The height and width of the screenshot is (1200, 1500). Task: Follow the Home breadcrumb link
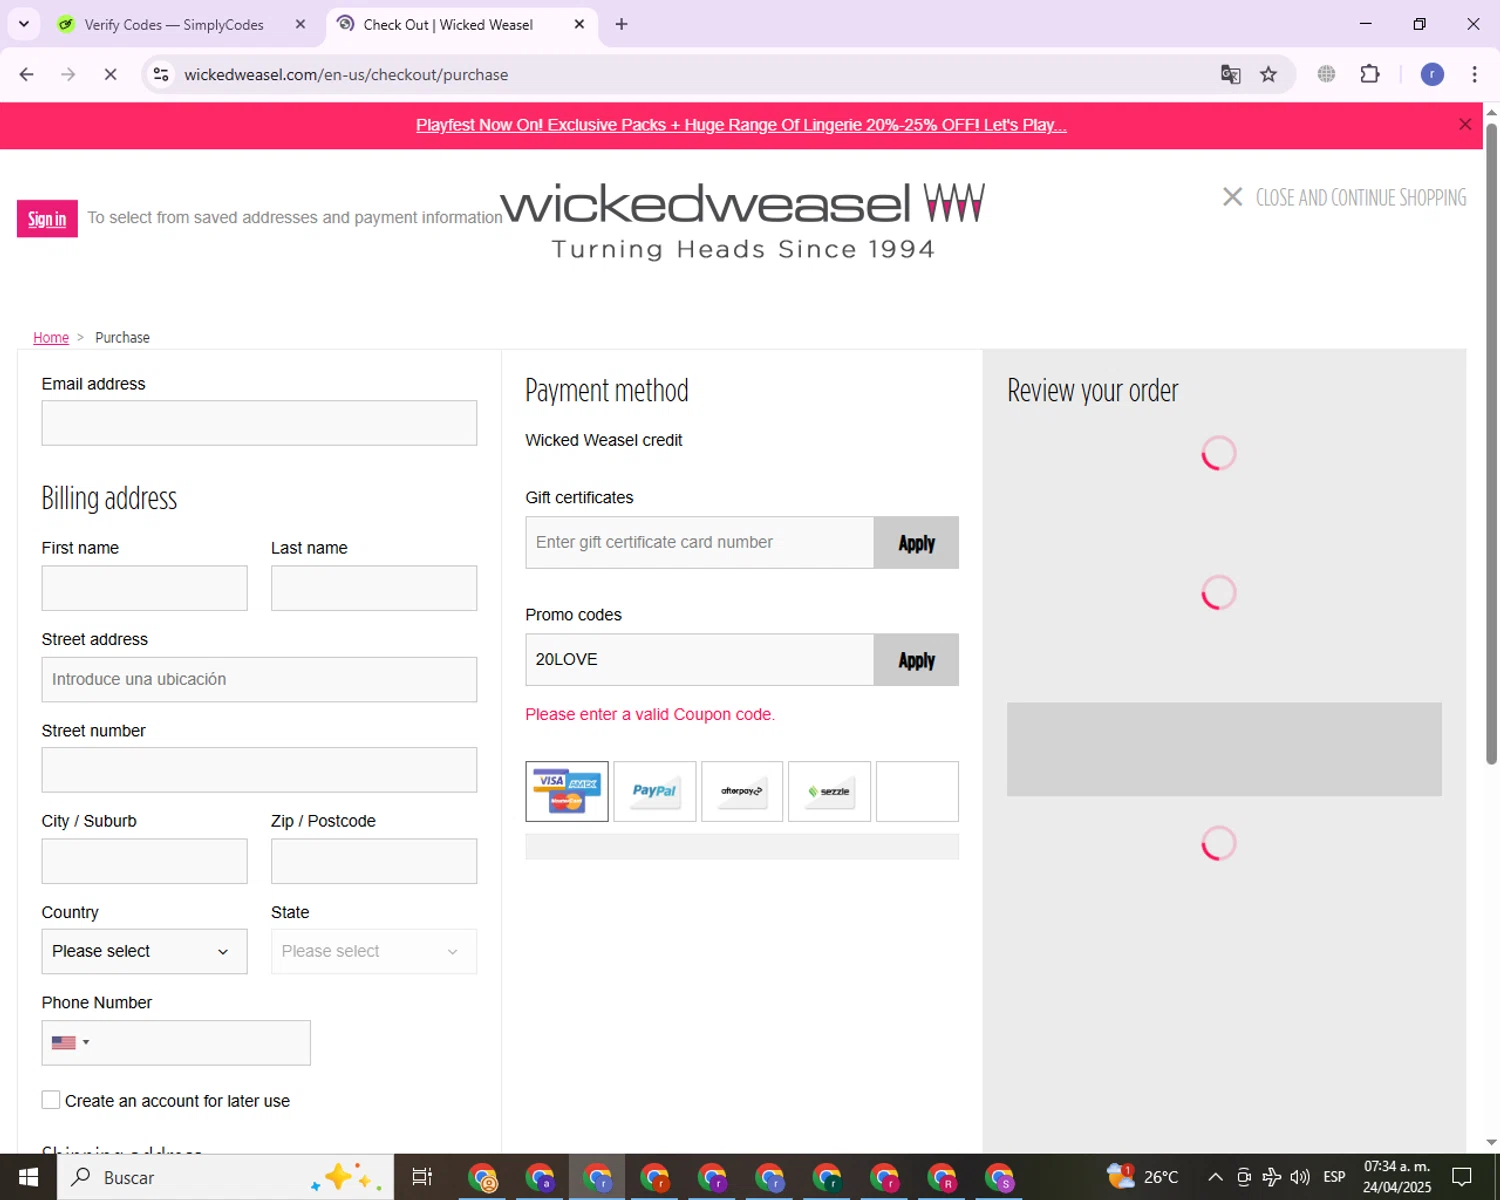(x=51, y=338)
